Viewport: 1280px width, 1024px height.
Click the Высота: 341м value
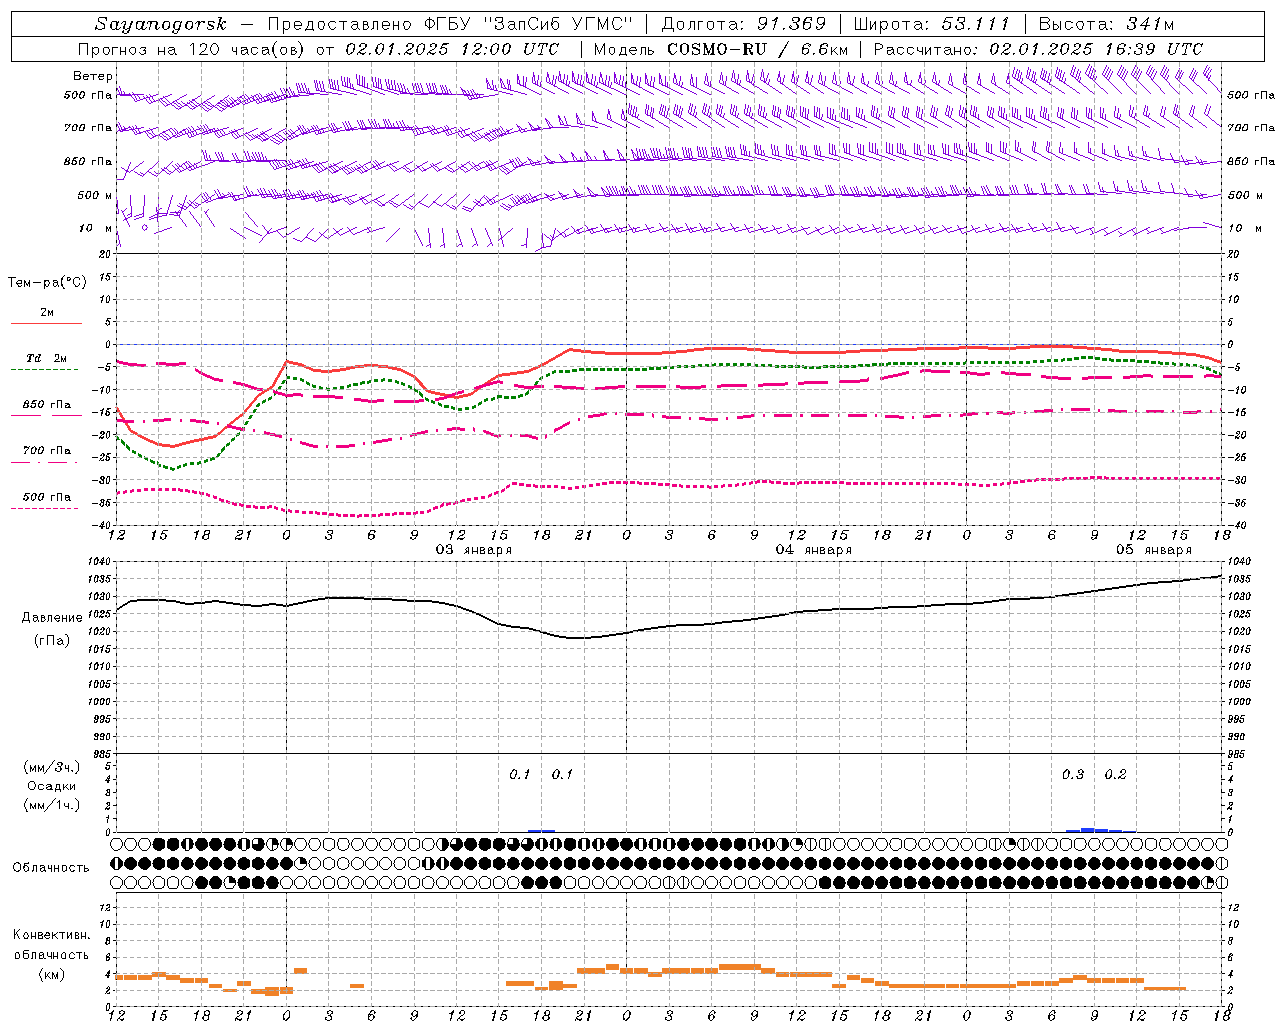click(x=1106, y=24)
